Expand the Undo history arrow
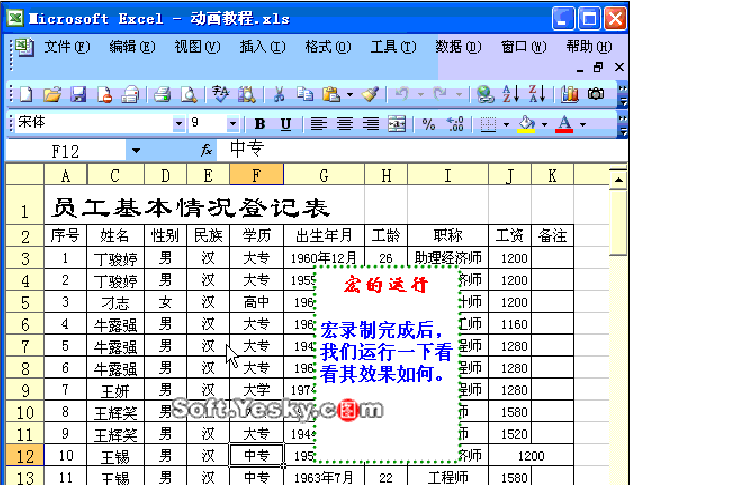 [x=420, y=95]
